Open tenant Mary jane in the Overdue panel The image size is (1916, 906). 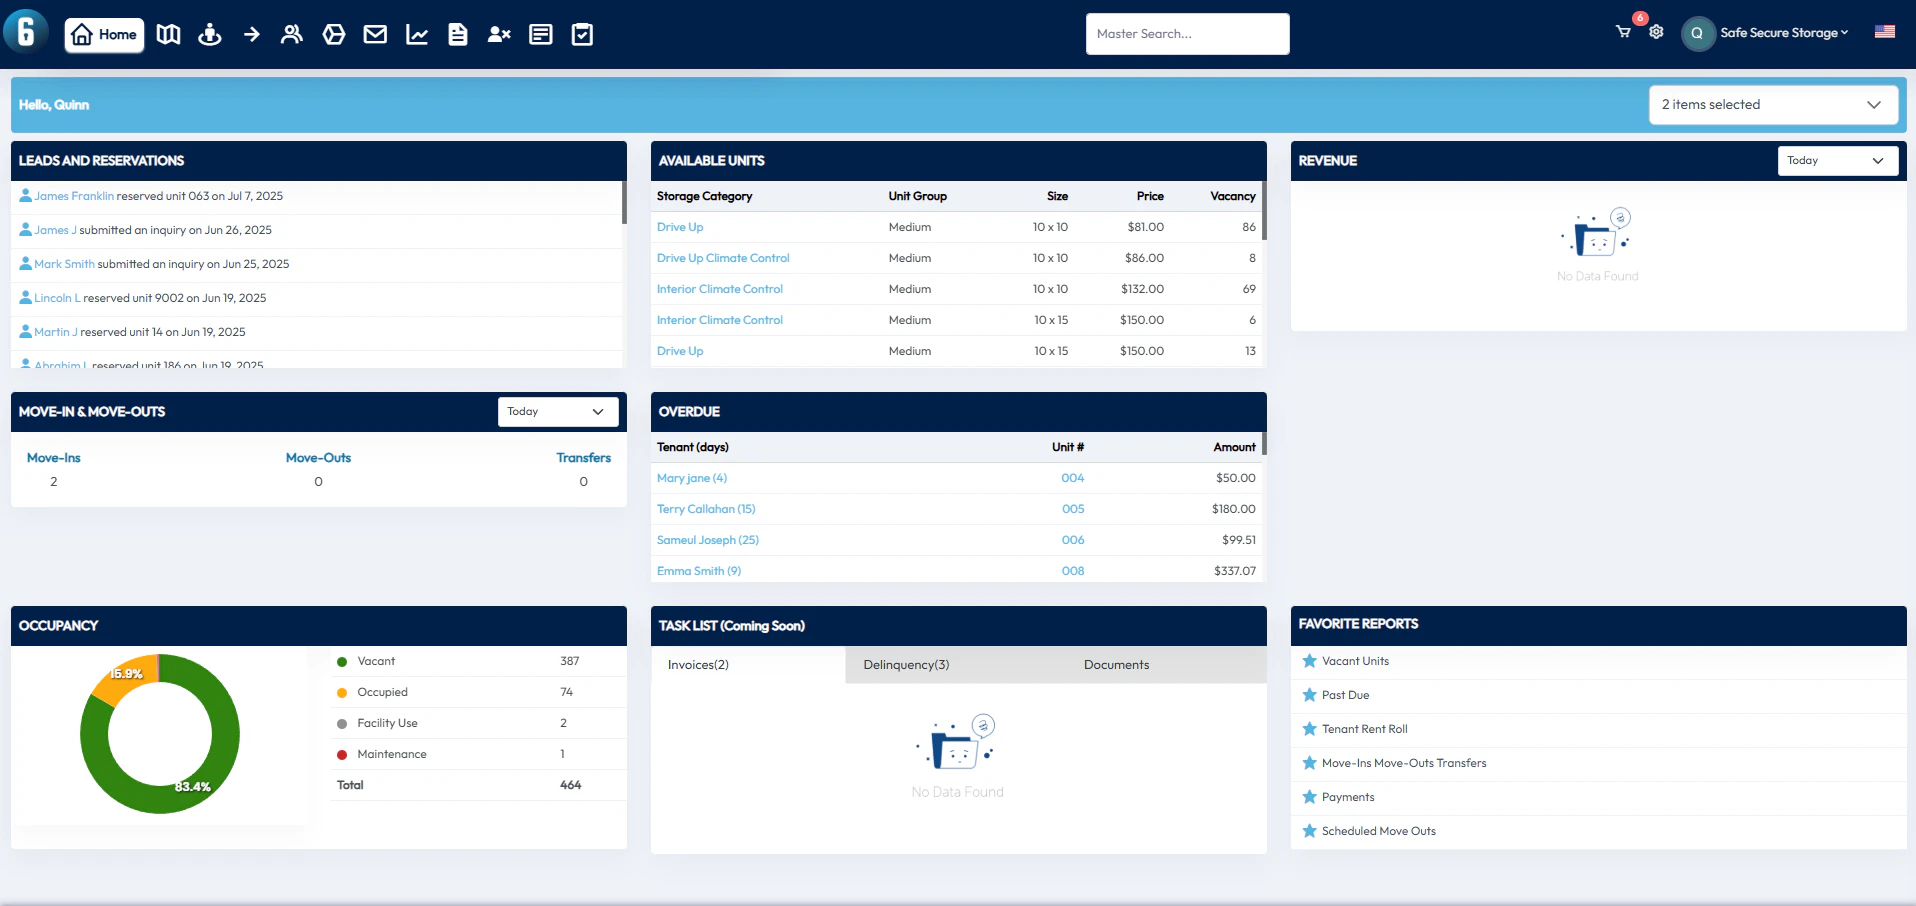point(691,477)
